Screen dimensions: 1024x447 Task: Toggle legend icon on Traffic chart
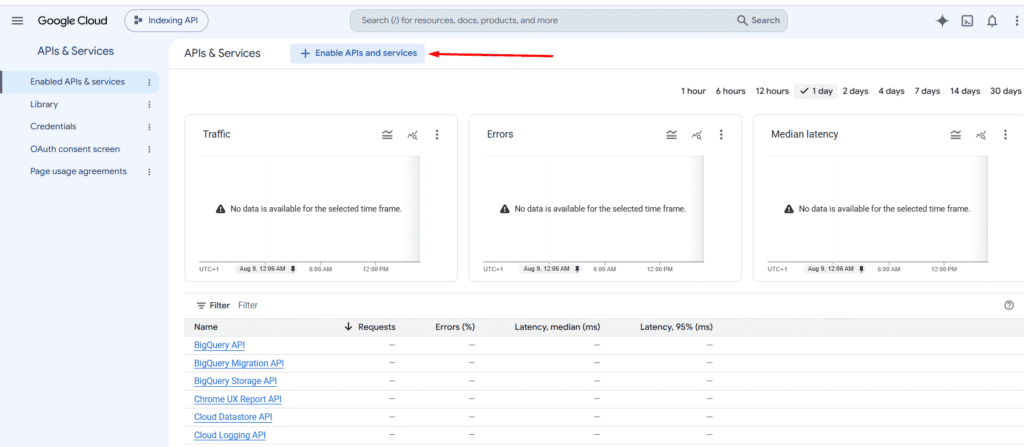click(387, 135)
